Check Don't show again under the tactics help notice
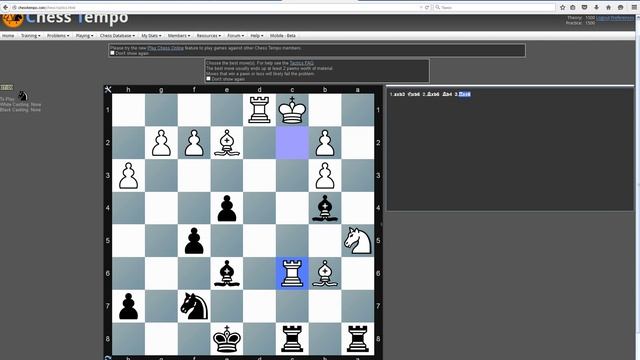This screenshot has height=360, width=640. point(208,79)
